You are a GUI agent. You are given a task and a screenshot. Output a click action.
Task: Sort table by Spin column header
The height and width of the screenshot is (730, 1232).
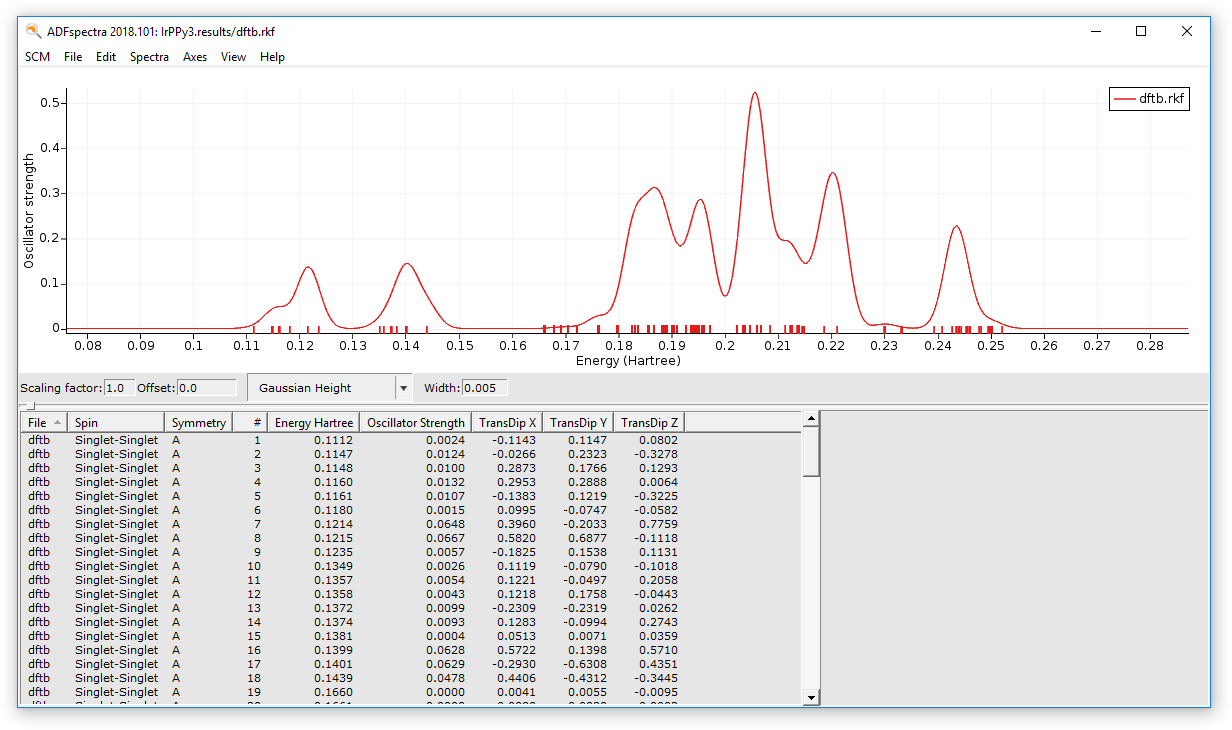click(116, 423)
